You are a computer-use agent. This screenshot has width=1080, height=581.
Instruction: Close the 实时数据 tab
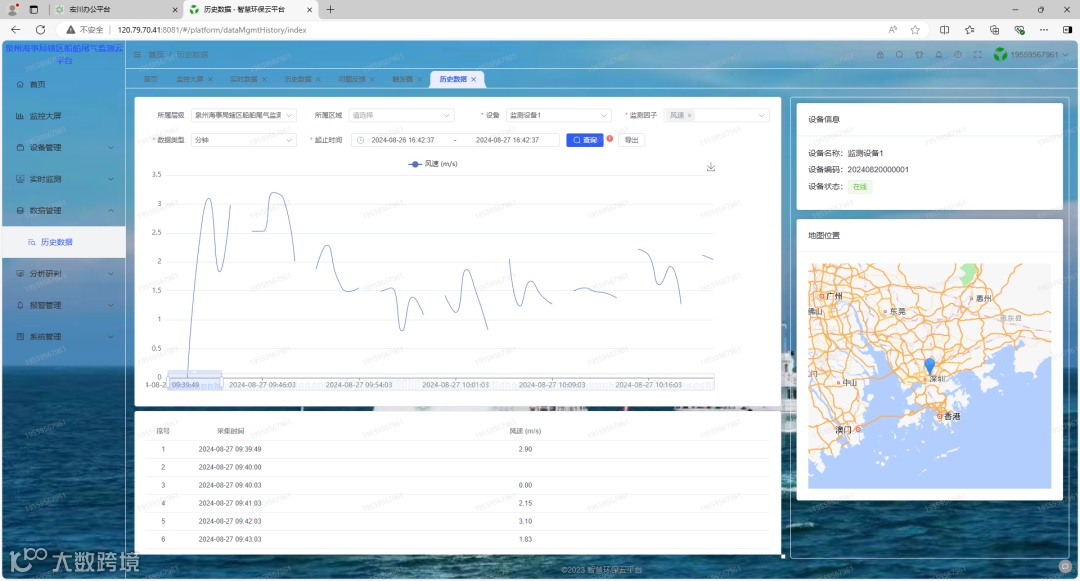pos(264,79)
